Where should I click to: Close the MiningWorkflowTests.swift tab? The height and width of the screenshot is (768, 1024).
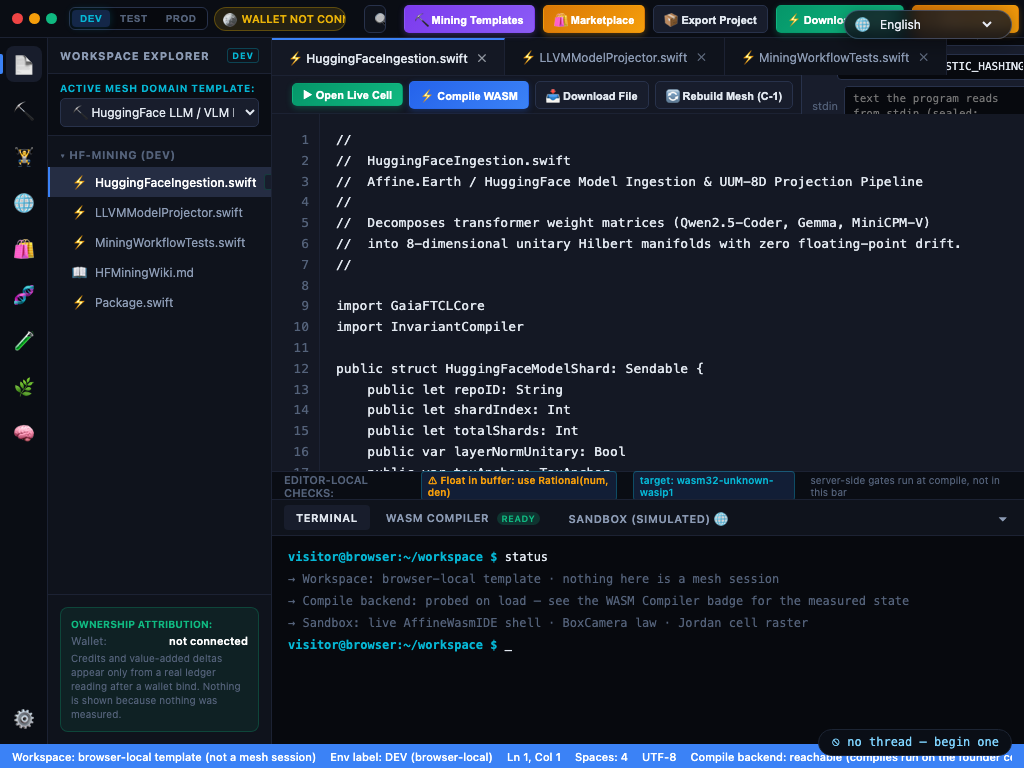coord(923,57)
